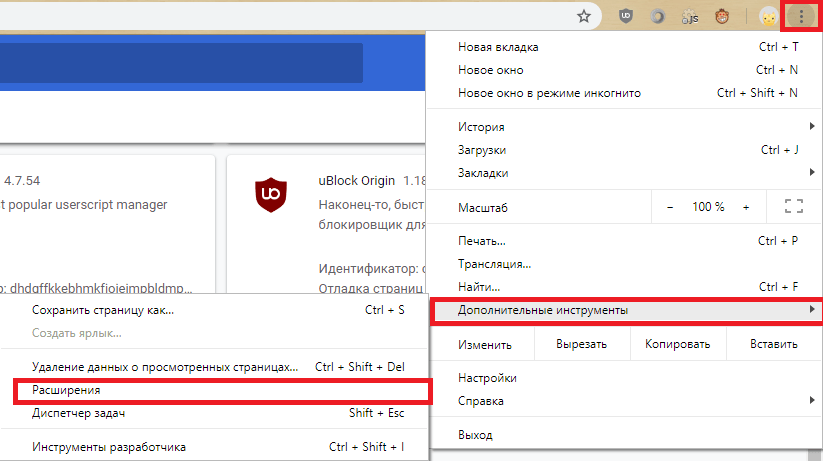
Task: Click the 100 % zoom value
Action: click(708, 207)
